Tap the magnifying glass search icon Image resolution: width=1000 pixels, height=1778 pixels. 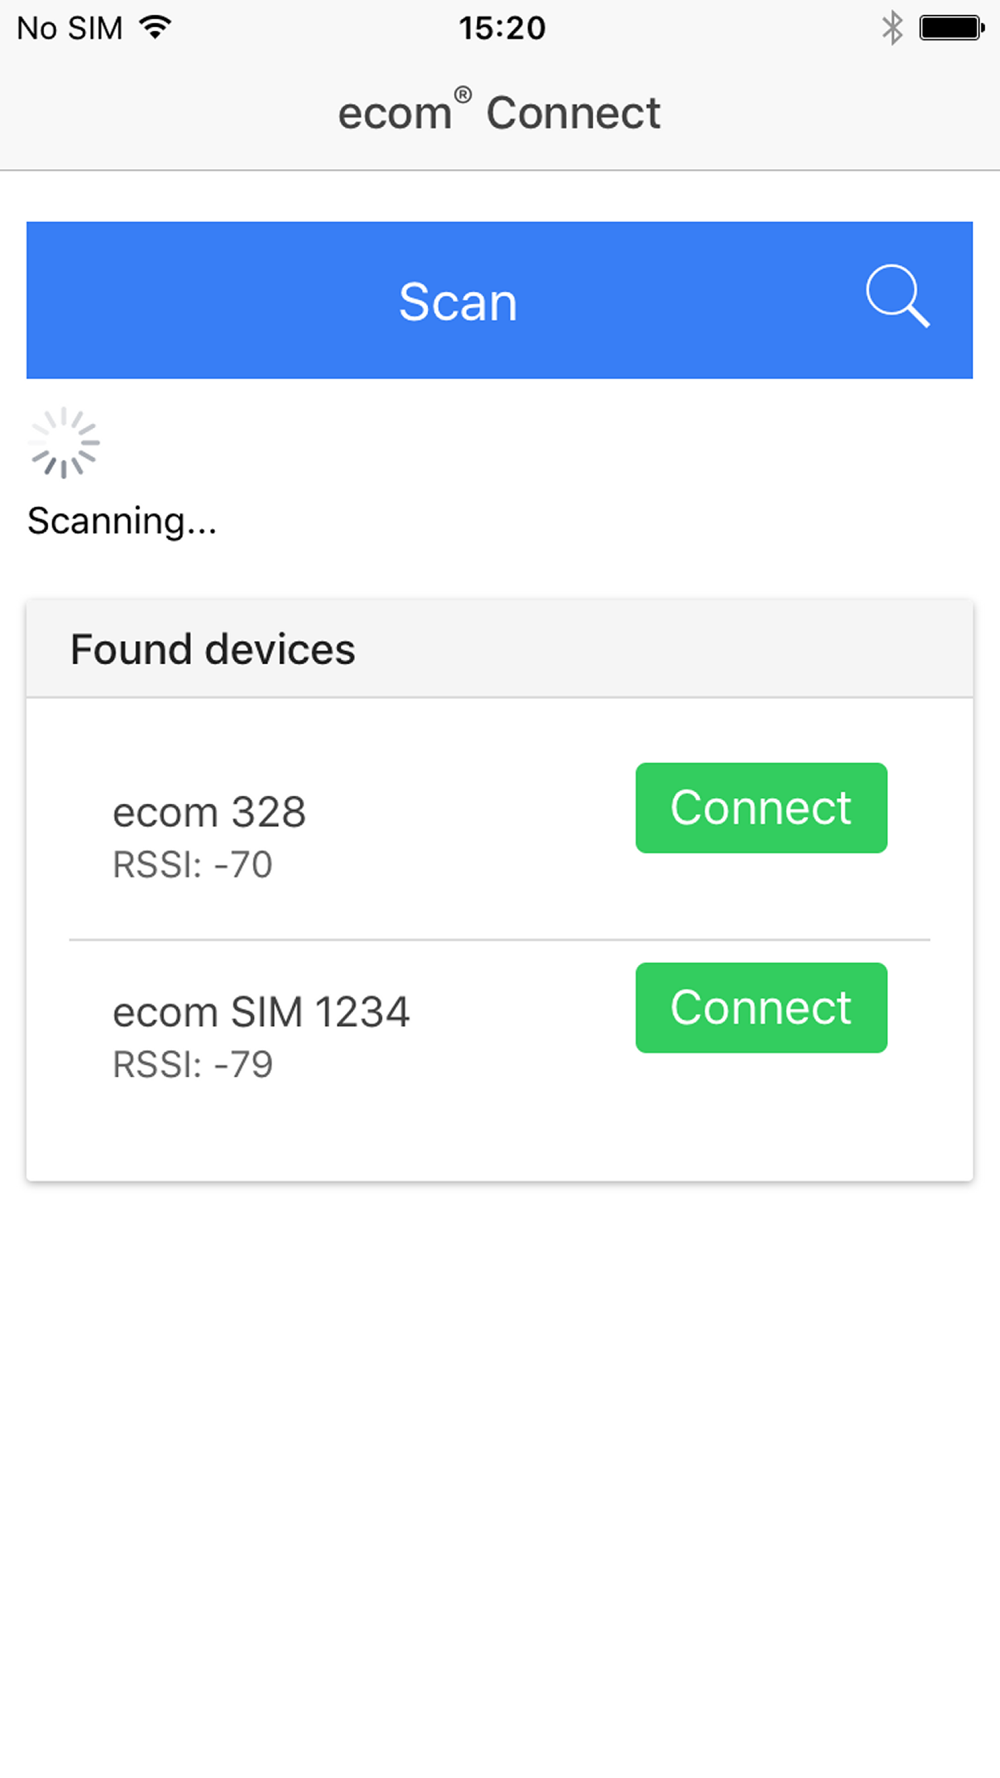tap(898, 296)
